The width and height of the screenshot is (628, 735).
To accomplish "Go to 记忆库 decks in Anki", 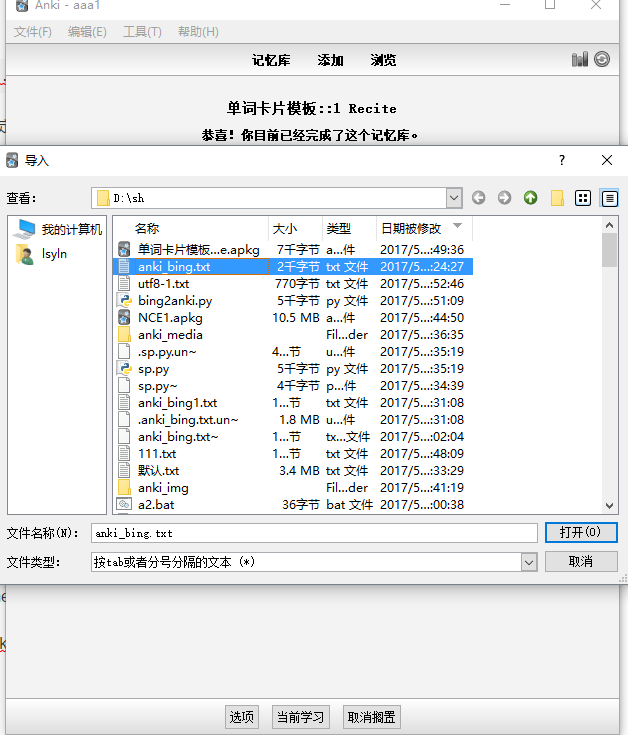I will pos(271,60).
